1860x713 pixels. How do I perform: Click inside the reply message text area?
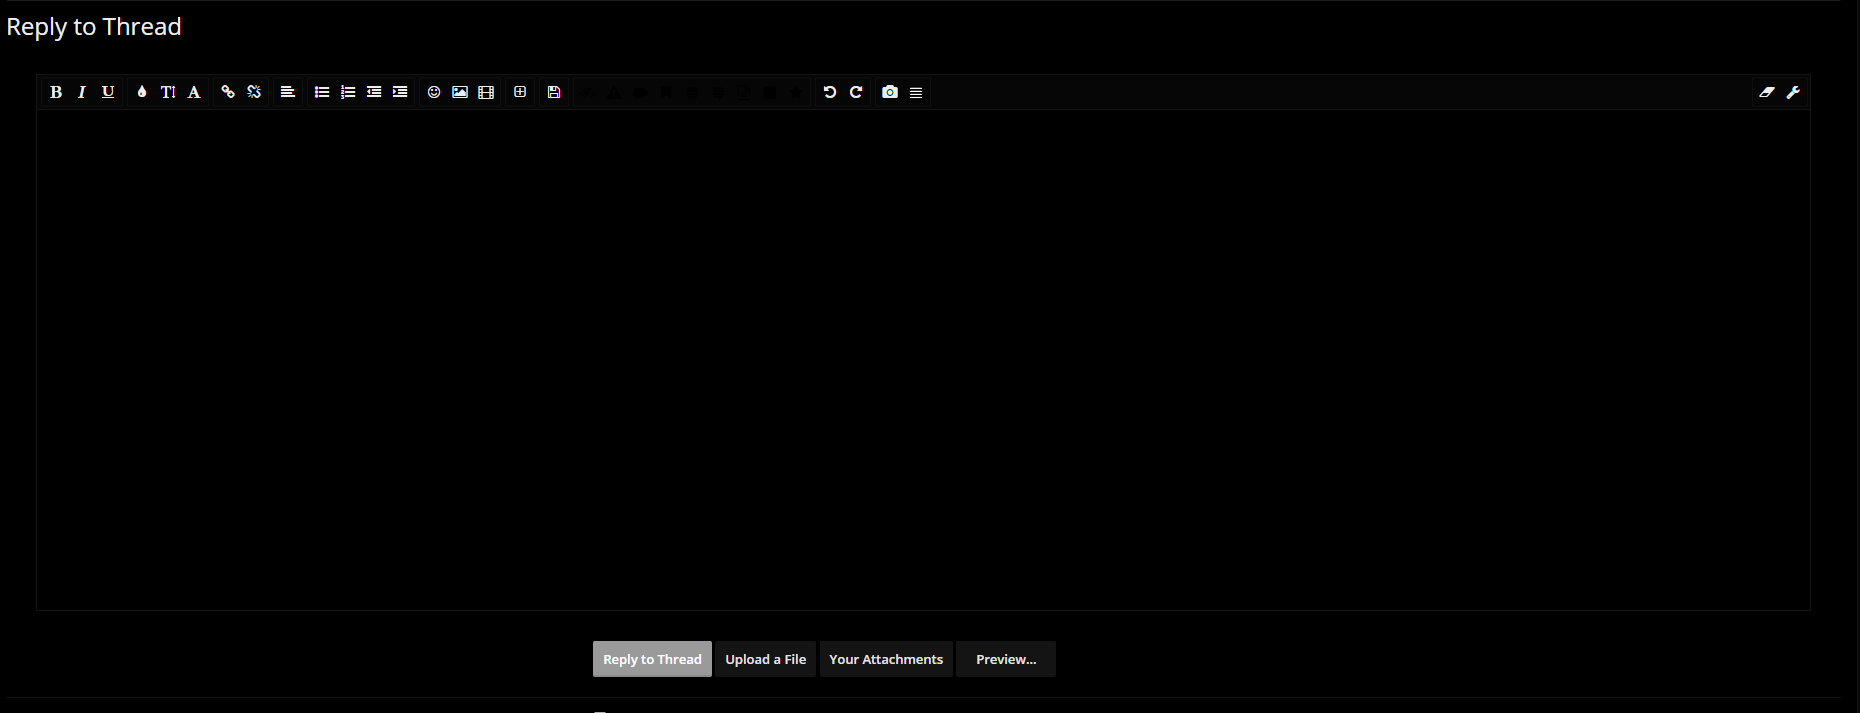(x=923, y=360)
